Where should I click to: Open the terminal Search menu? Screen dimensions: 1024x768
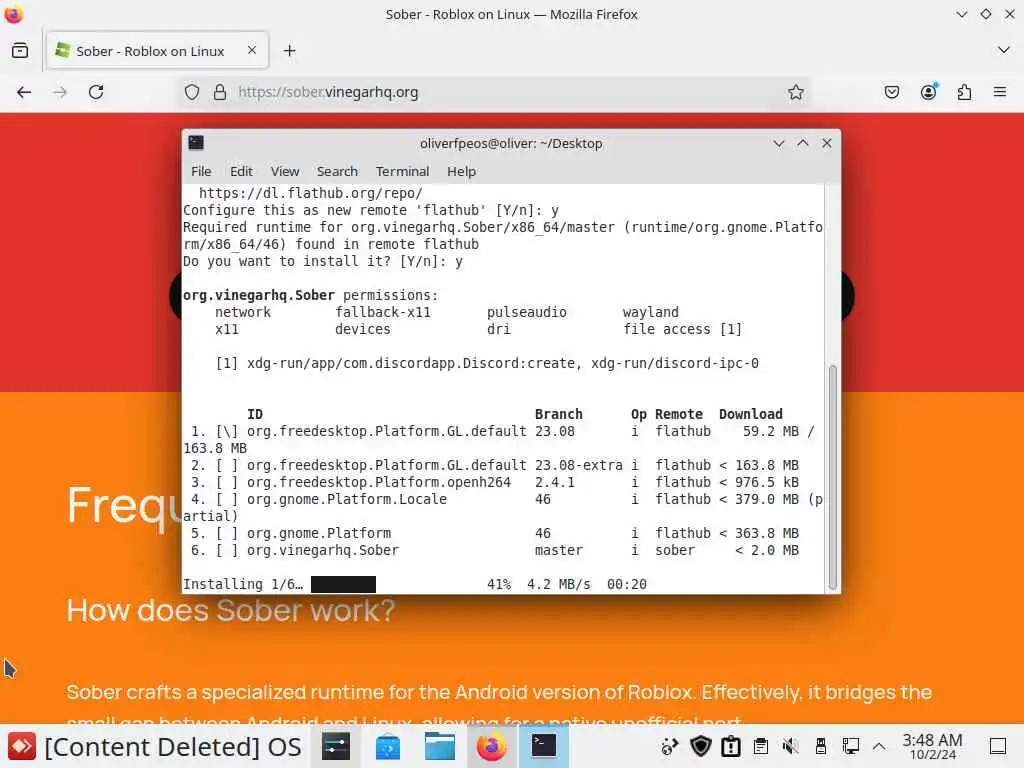(337, 171)
